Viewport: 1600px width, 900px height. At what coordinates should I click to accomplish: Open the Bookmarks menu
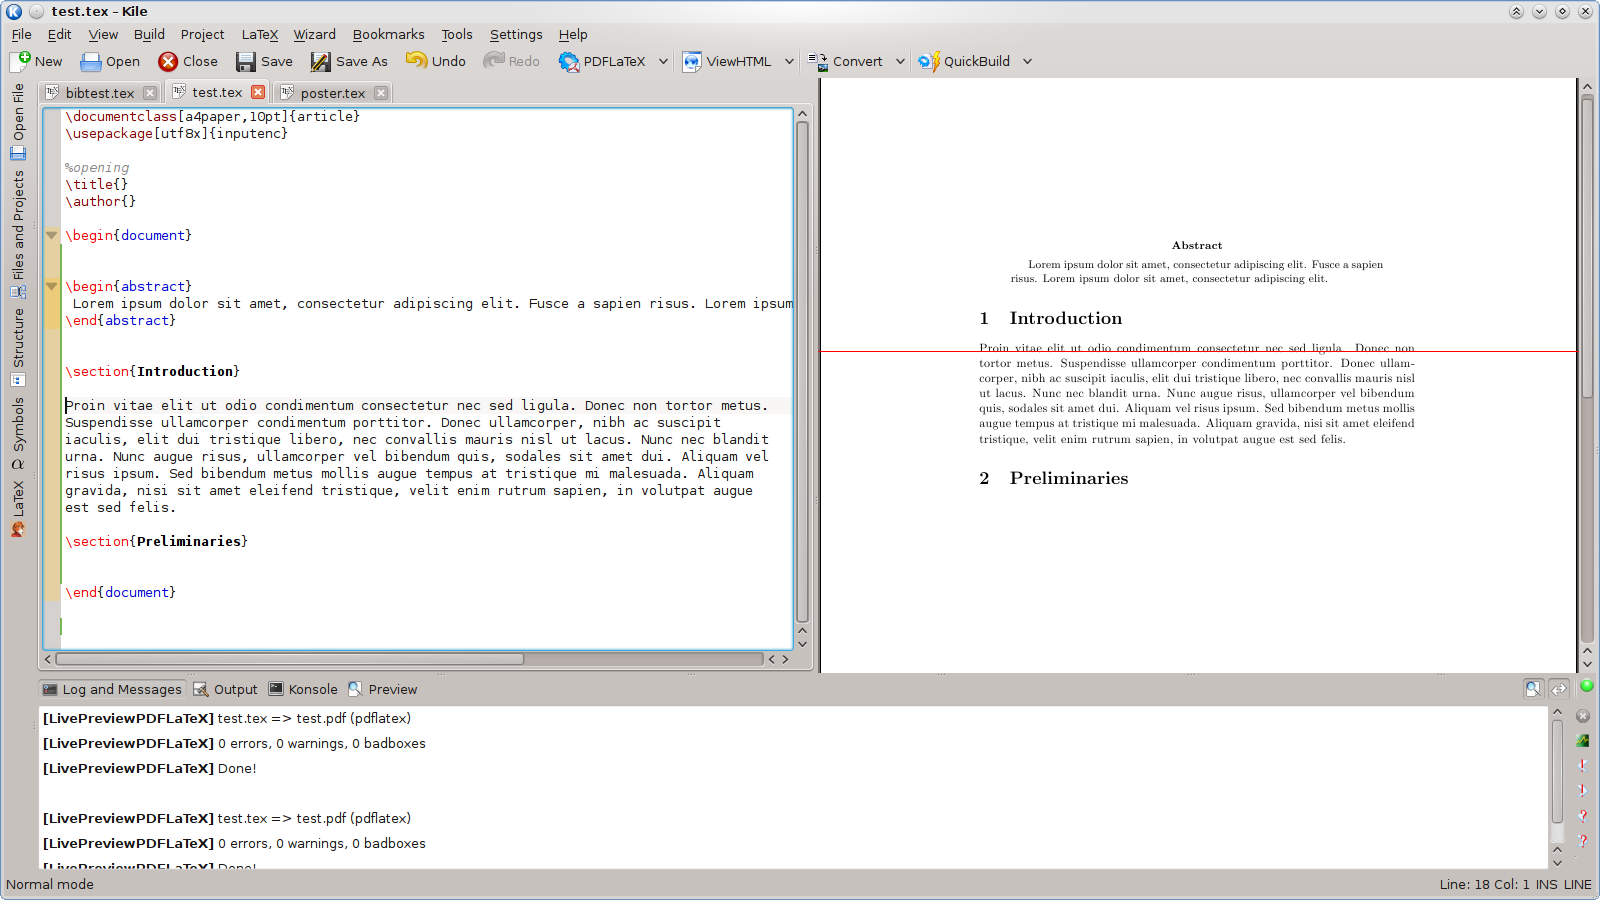pos(388,34)
